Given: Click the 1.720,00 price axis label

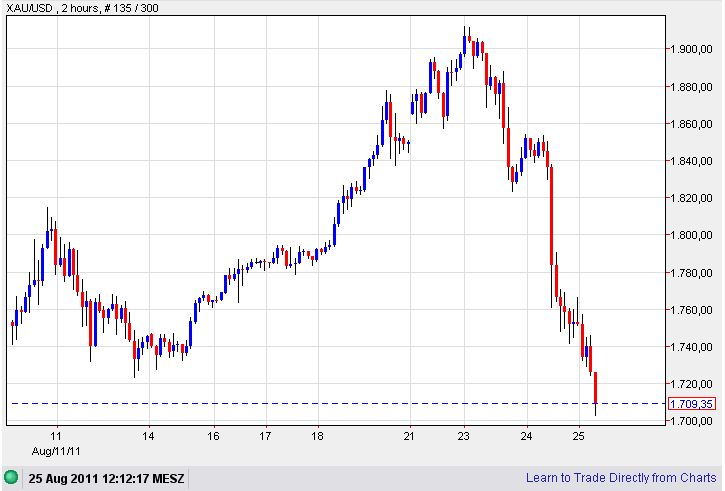Looking at the screenshot, I should [x=692, y=384].
